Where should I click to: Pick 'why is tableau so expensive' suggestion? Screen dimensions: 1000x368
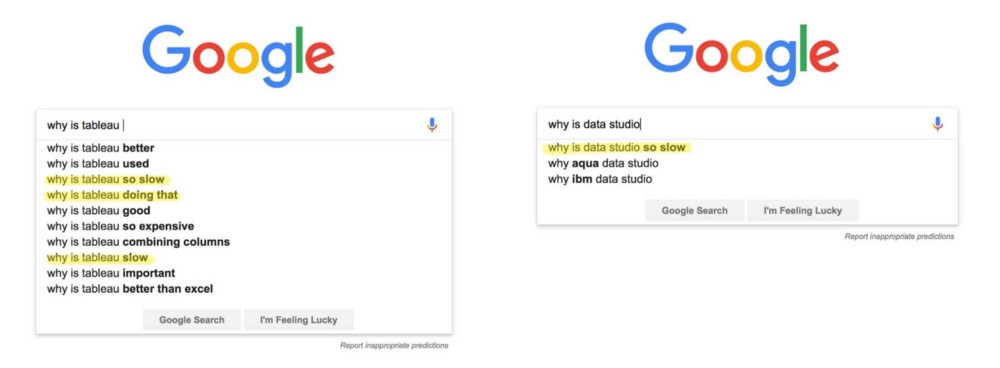pyautogui.click(x=120, y=226)
